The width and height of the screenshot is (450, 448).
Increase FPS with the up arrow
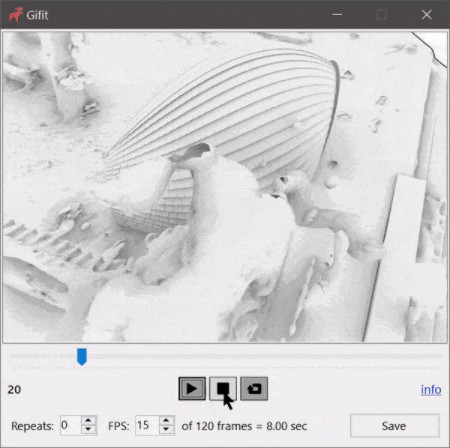click(166, 421)
